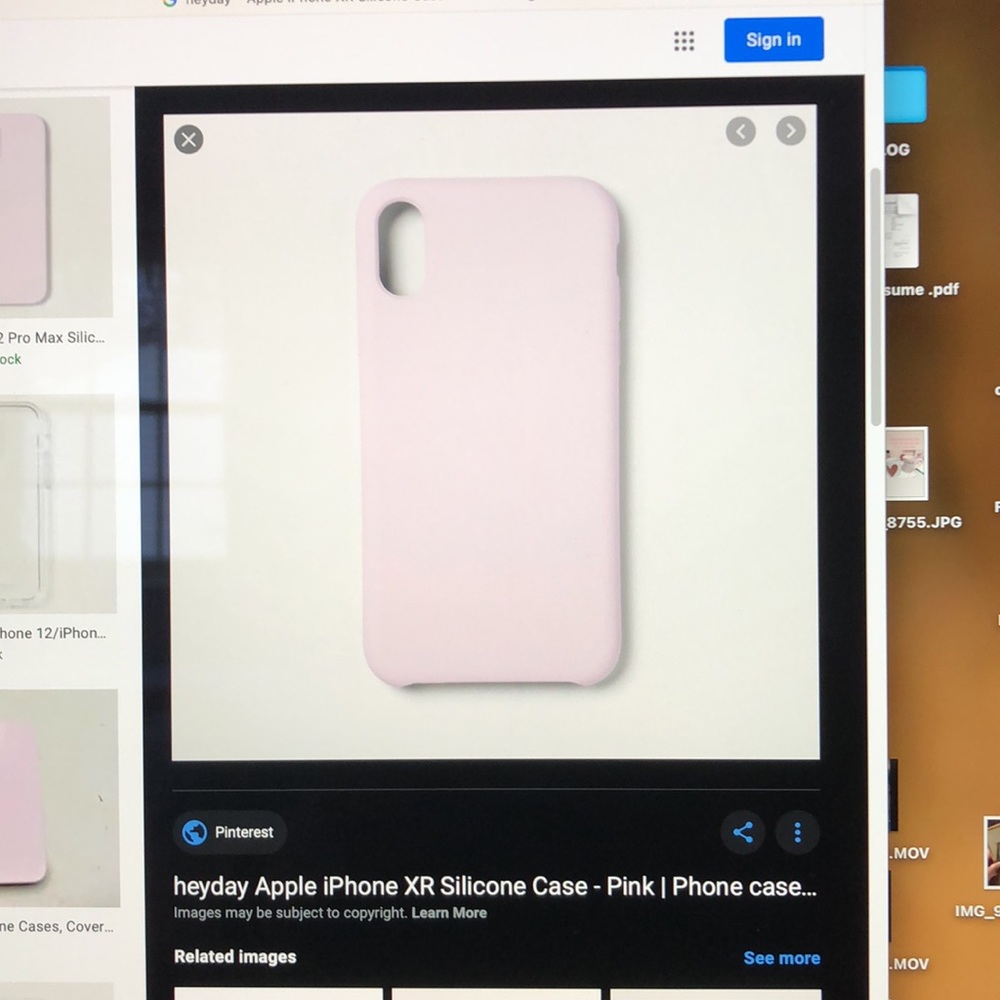Open the Google apps grid icon

pyautogui.click(x=685, y=40)
